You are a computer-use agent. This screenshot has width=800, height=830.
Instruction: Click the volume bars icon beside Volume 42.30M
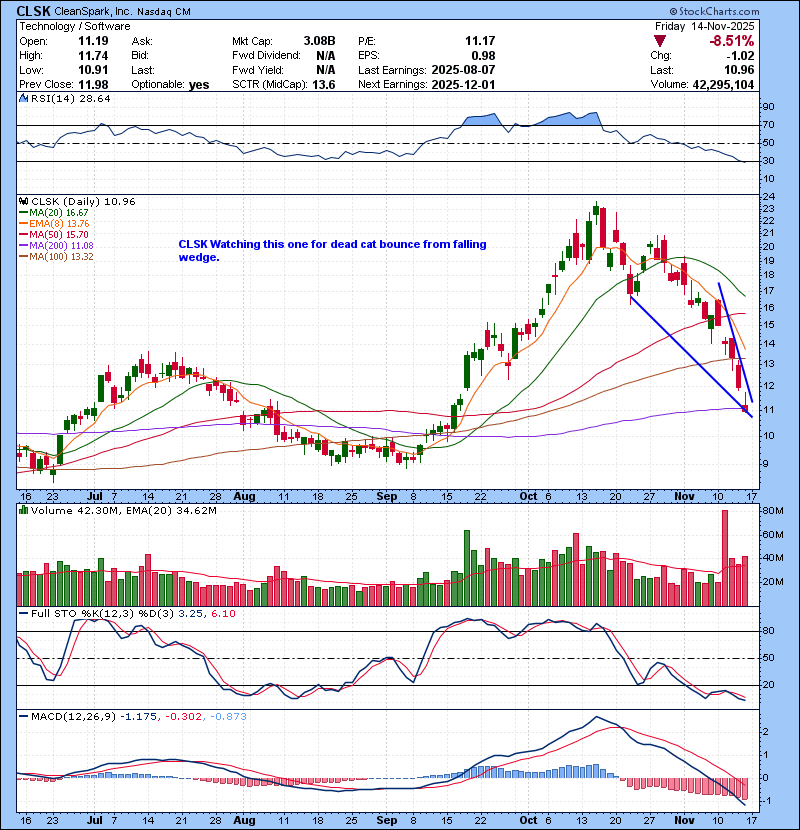(x=23, y=510)
